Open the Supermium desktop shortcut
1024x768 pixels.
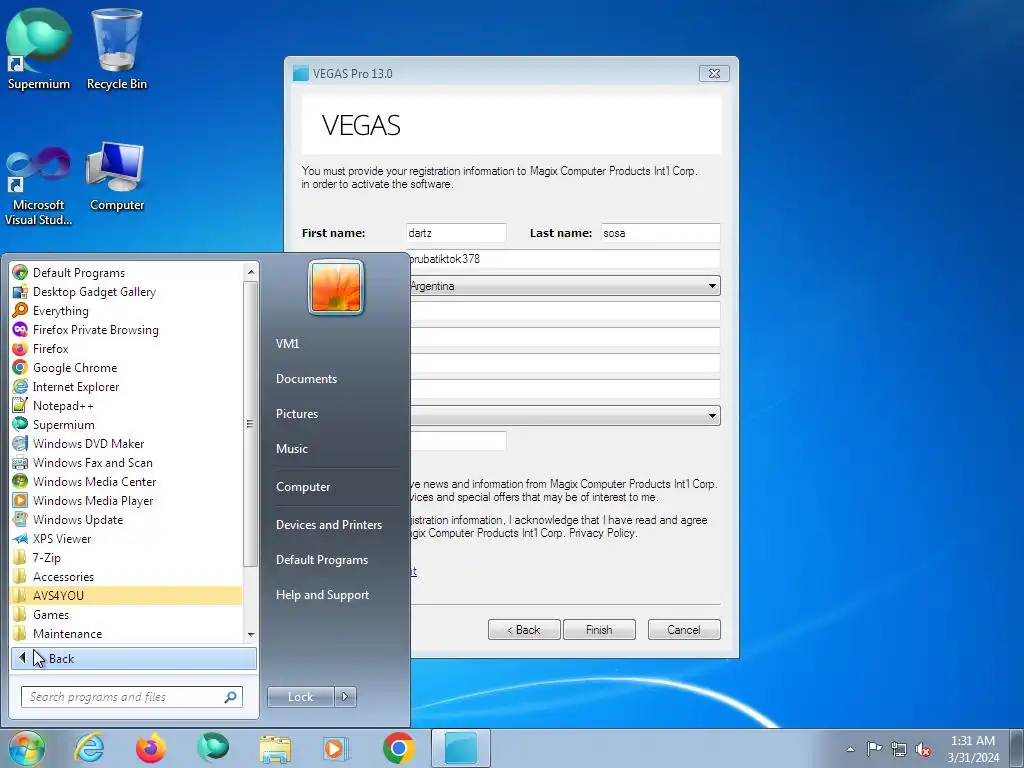[39, 50]
